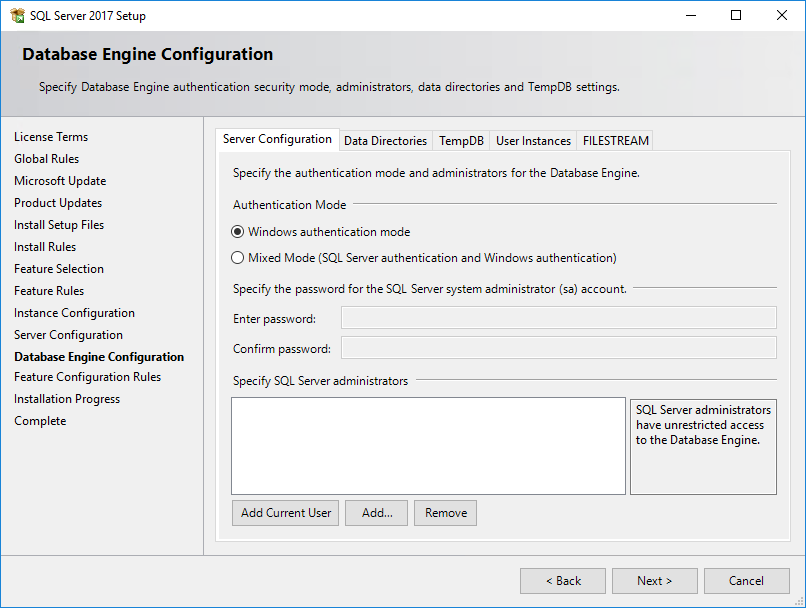
Task: Click the Server Configuration step in sidebar
Action: pos(68,335)
